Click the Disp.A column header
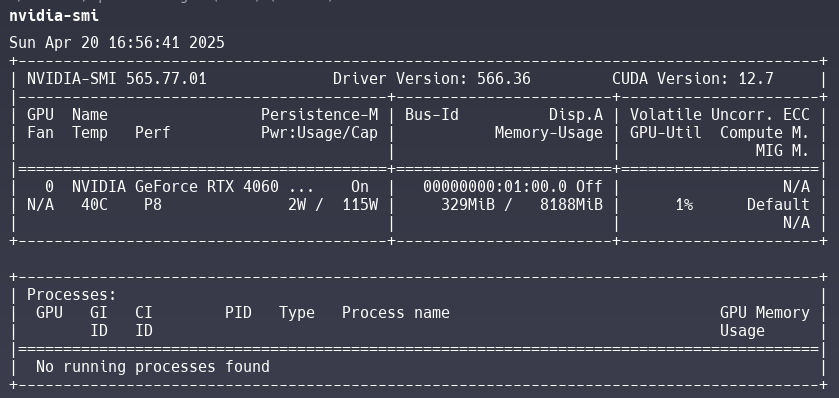 pyautogui.click(x=576, y=115)
